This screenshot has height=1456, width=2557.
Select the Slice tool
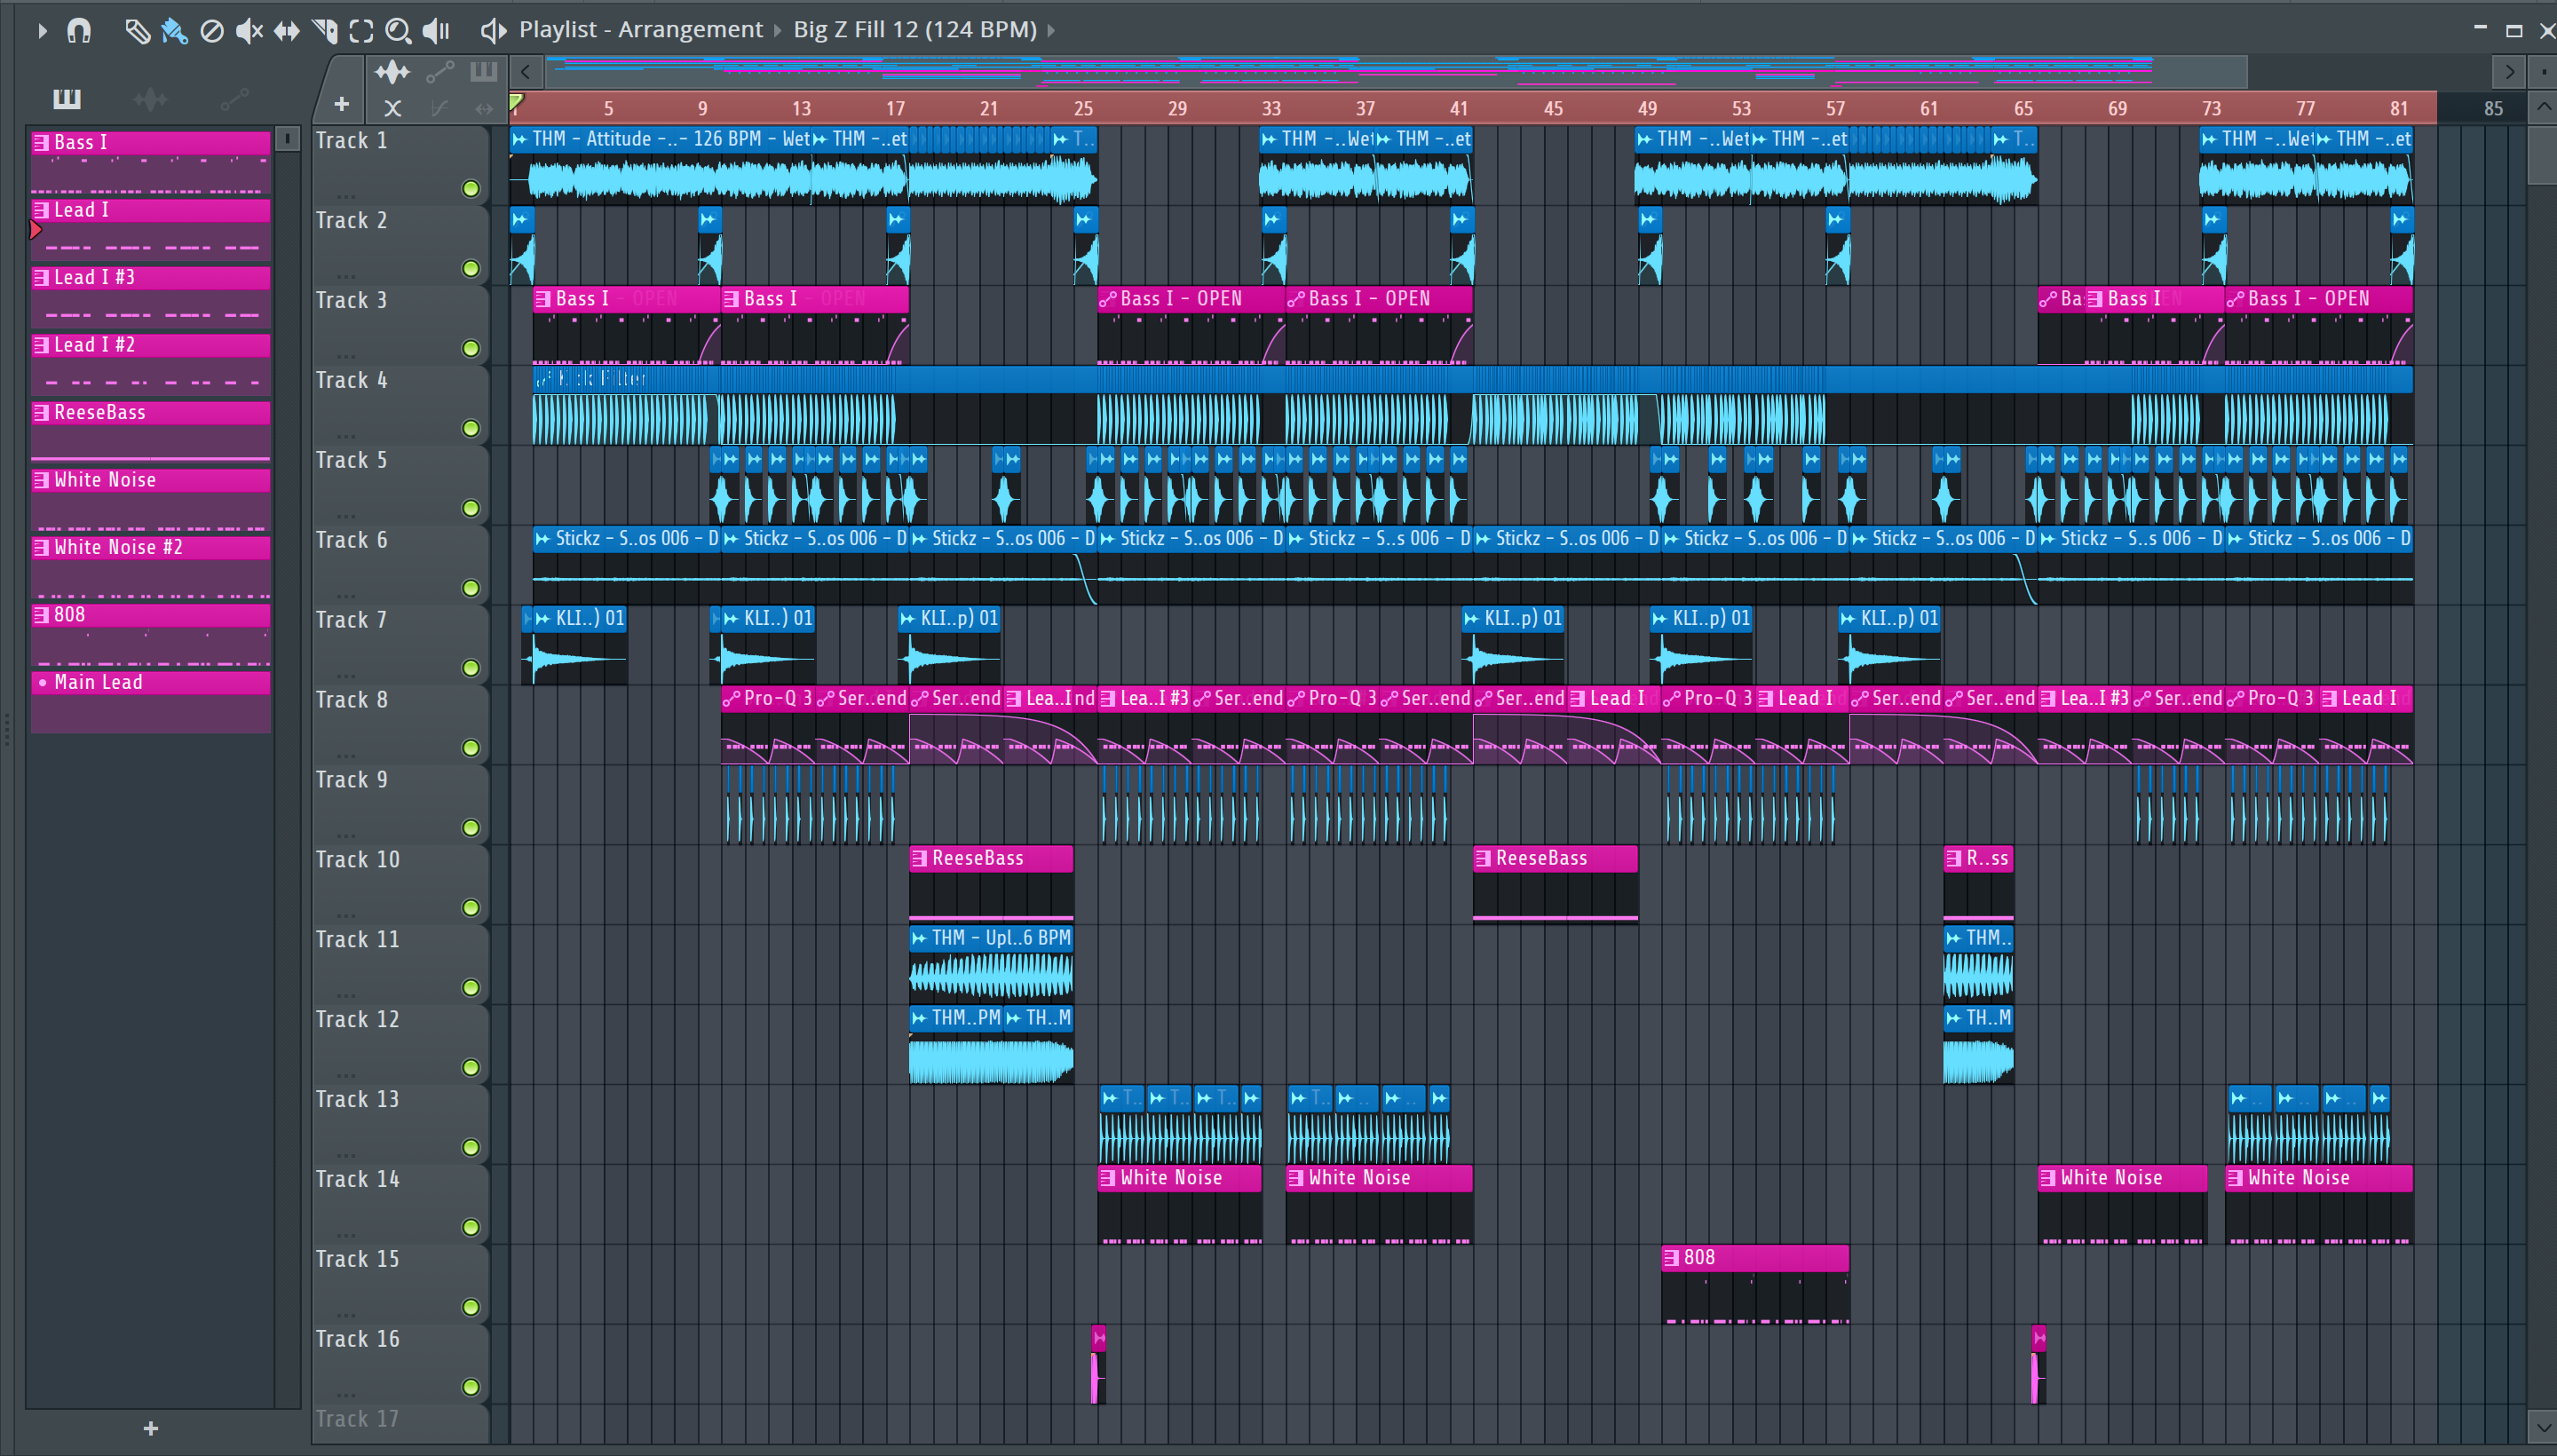[x=324, y=30]
